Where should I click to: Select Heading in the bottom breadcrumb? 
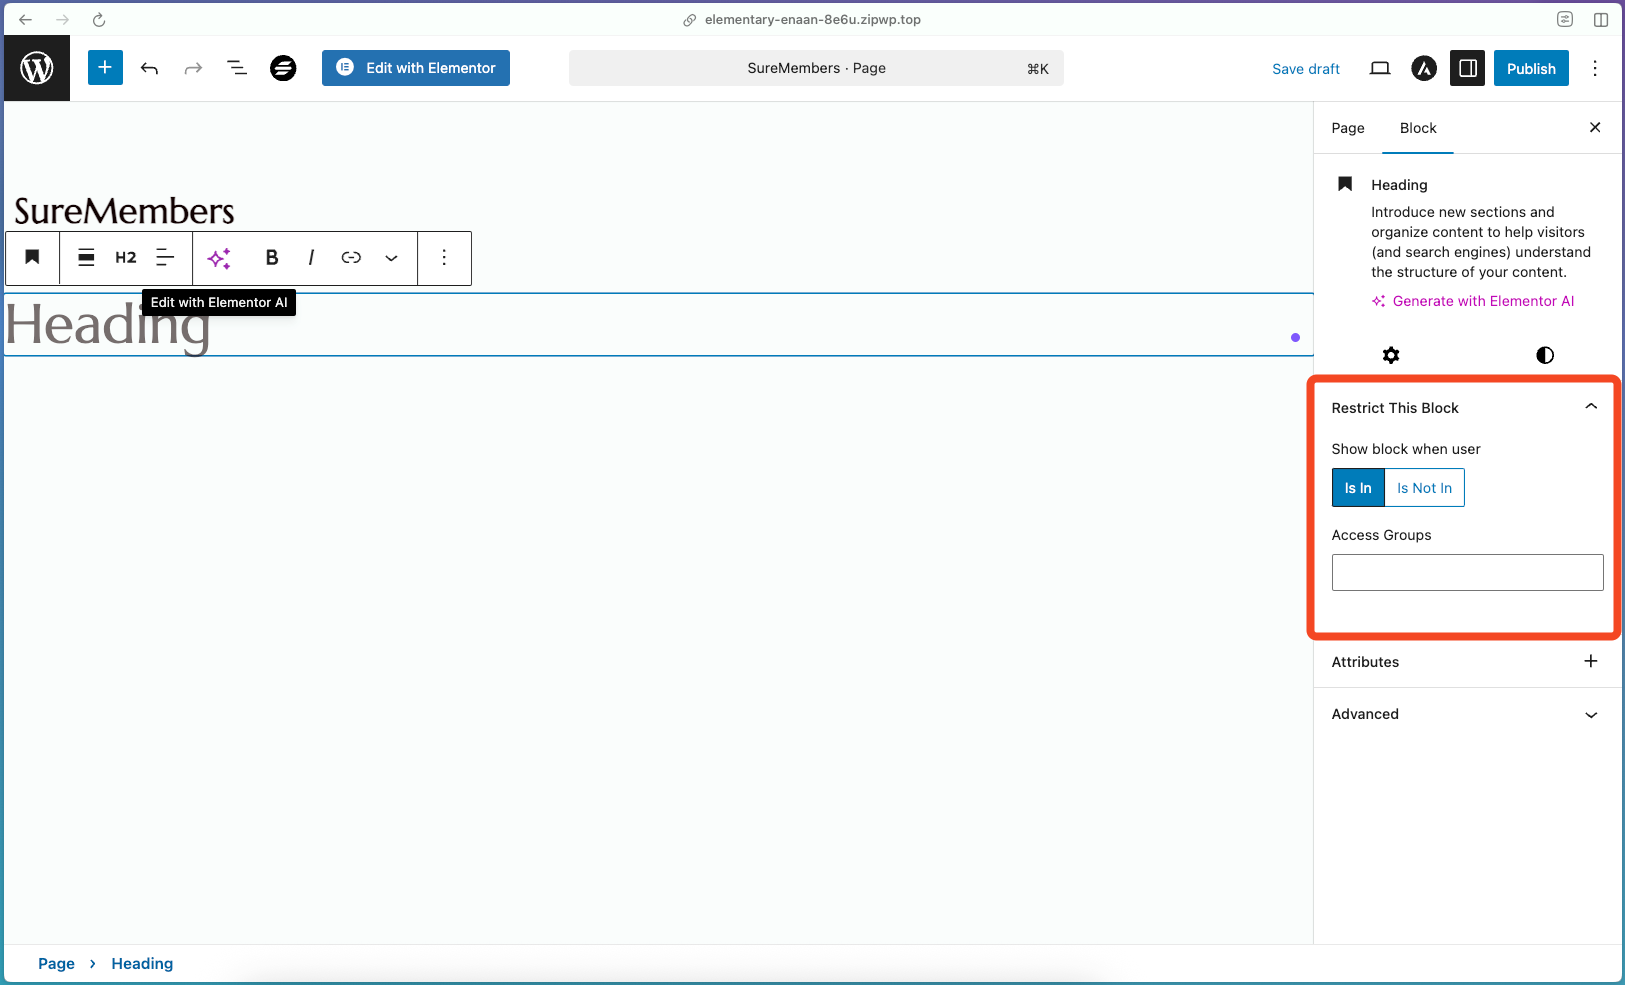[x=142, y=963]
